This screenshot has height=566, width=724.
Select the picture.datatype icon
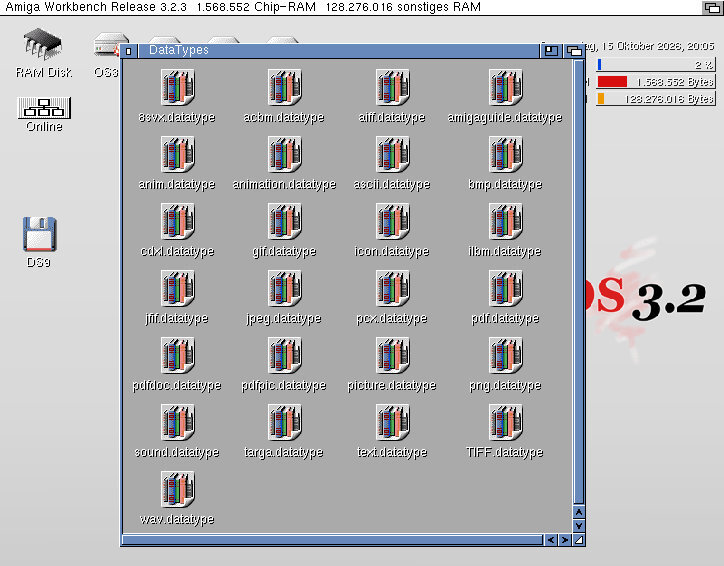[x=392, y=355]
